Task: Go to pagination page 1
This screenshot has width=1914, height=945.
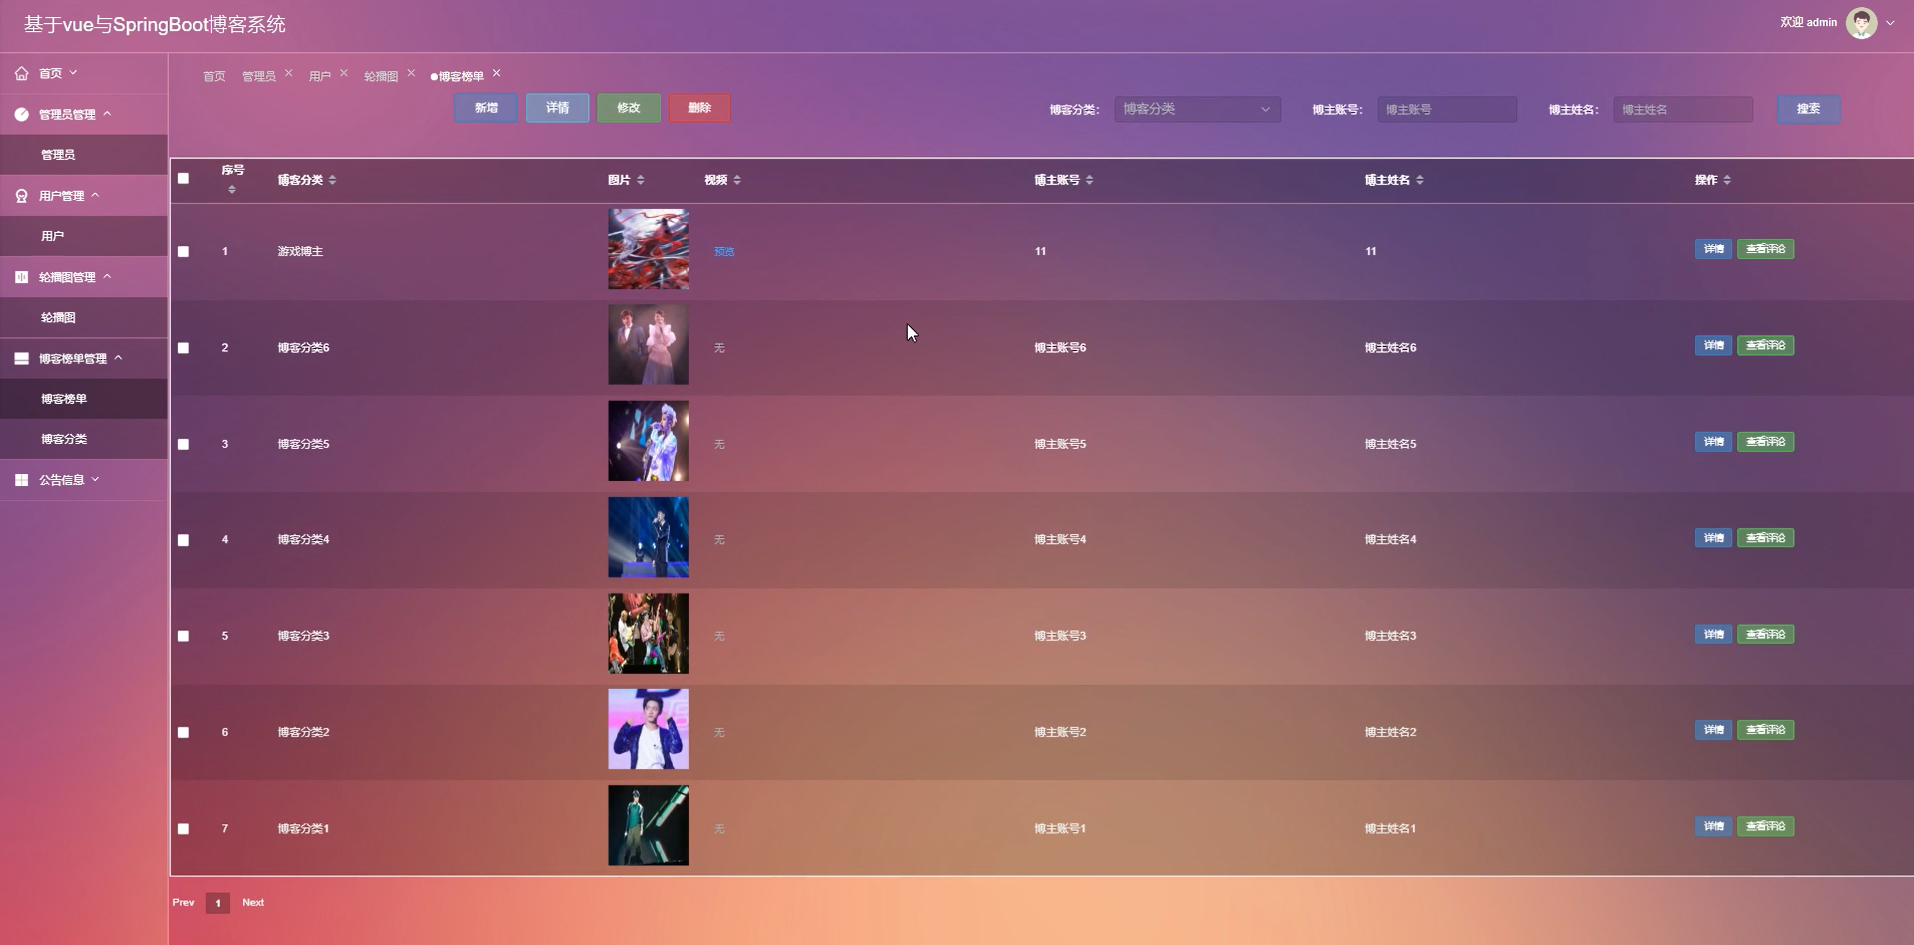Action: pyautogui.click(x=218, y=903)
